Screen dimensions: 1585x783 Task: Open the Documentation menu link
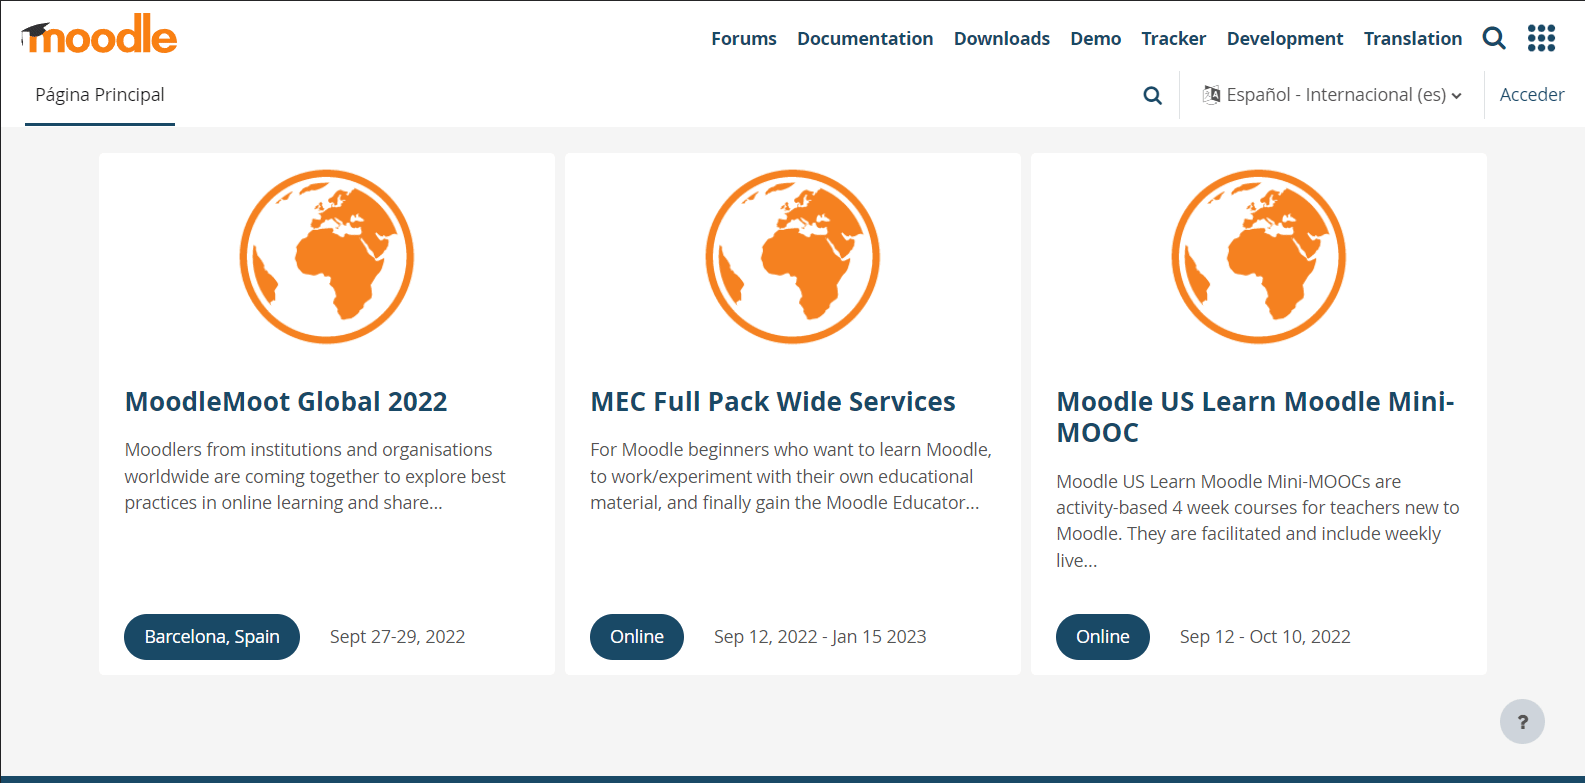pos(865,38)
